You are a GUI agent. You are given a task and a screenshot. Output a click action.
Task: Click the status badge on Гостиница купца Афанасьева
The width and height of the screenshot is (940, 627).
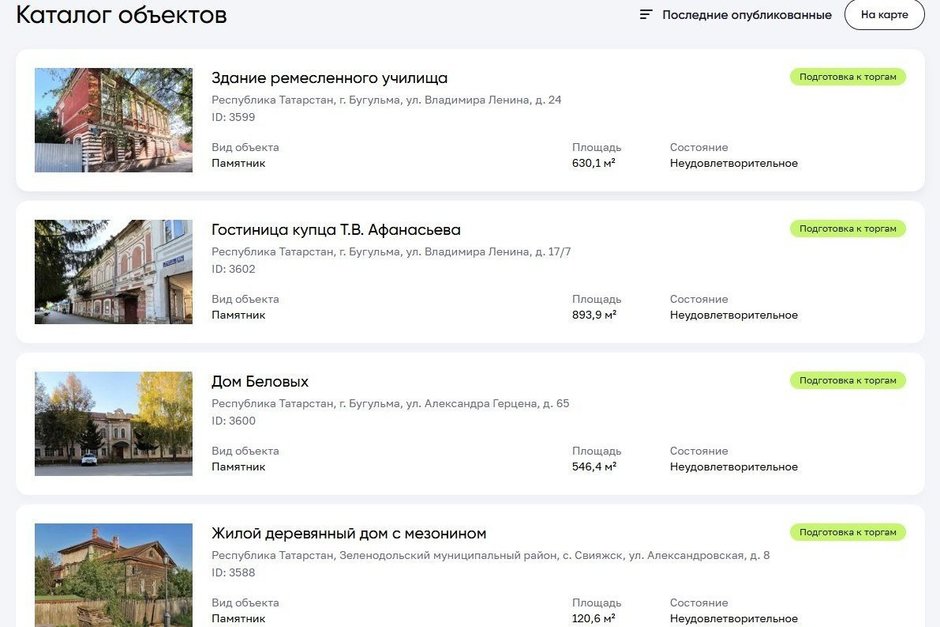coord(847,229)
